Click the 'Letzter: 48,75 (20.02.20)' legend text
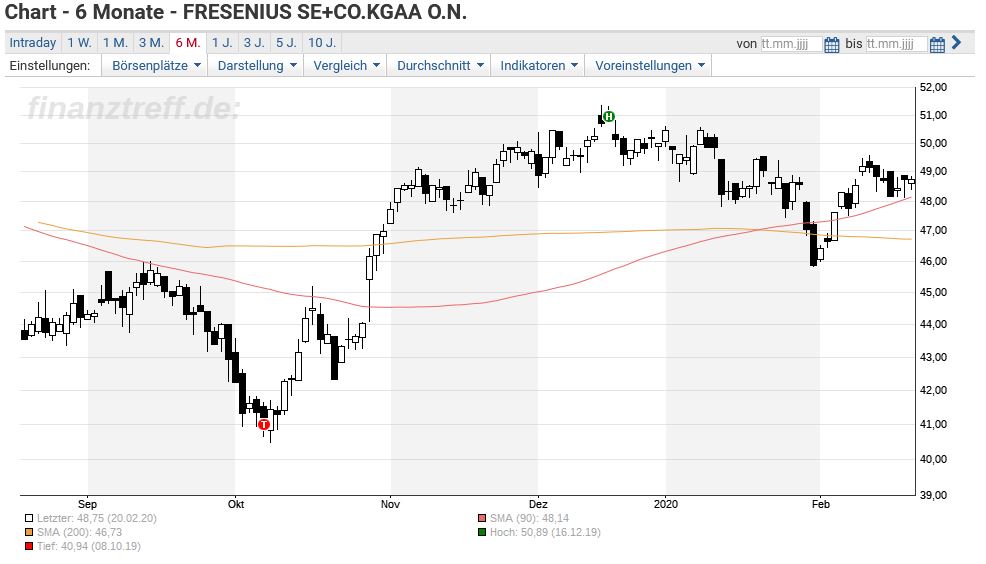986x564 pixels. click(x=97, y=519)
